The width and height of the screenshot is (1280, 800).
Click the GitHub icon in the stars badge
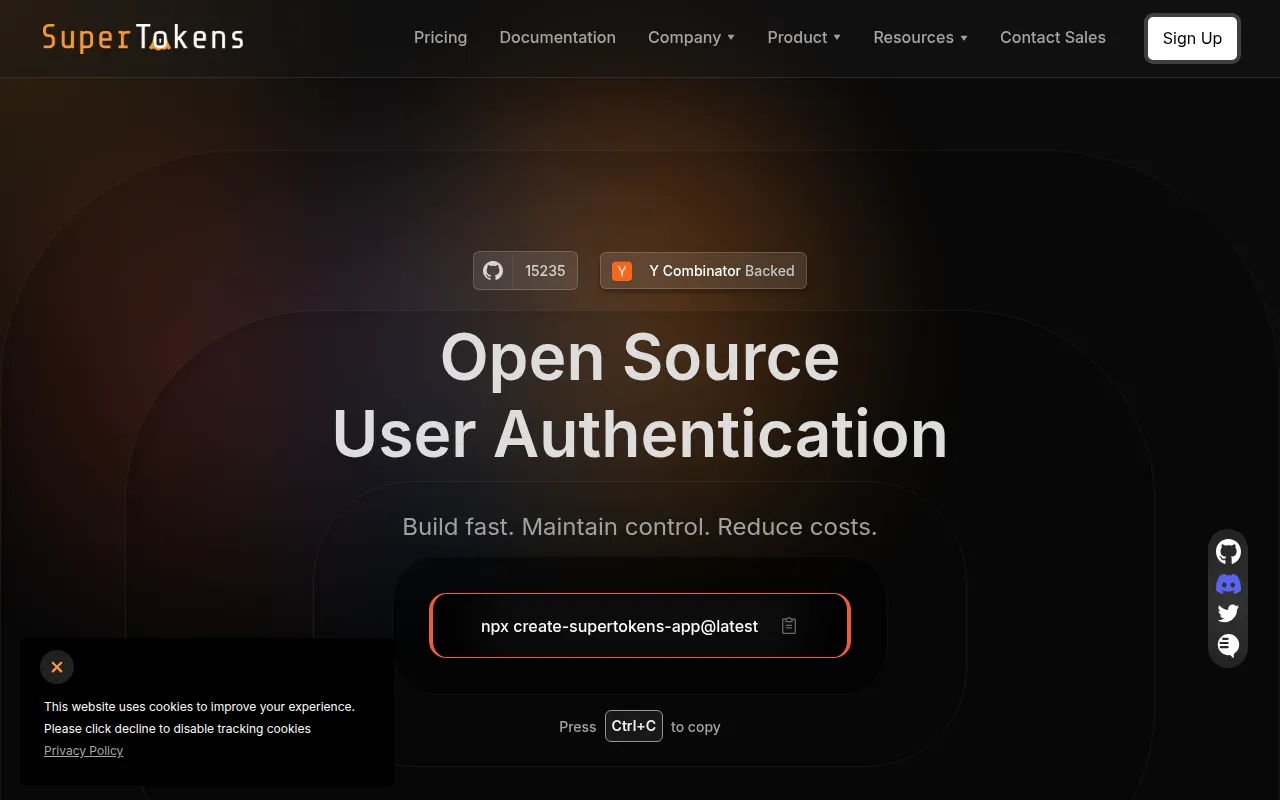(493, 271)
